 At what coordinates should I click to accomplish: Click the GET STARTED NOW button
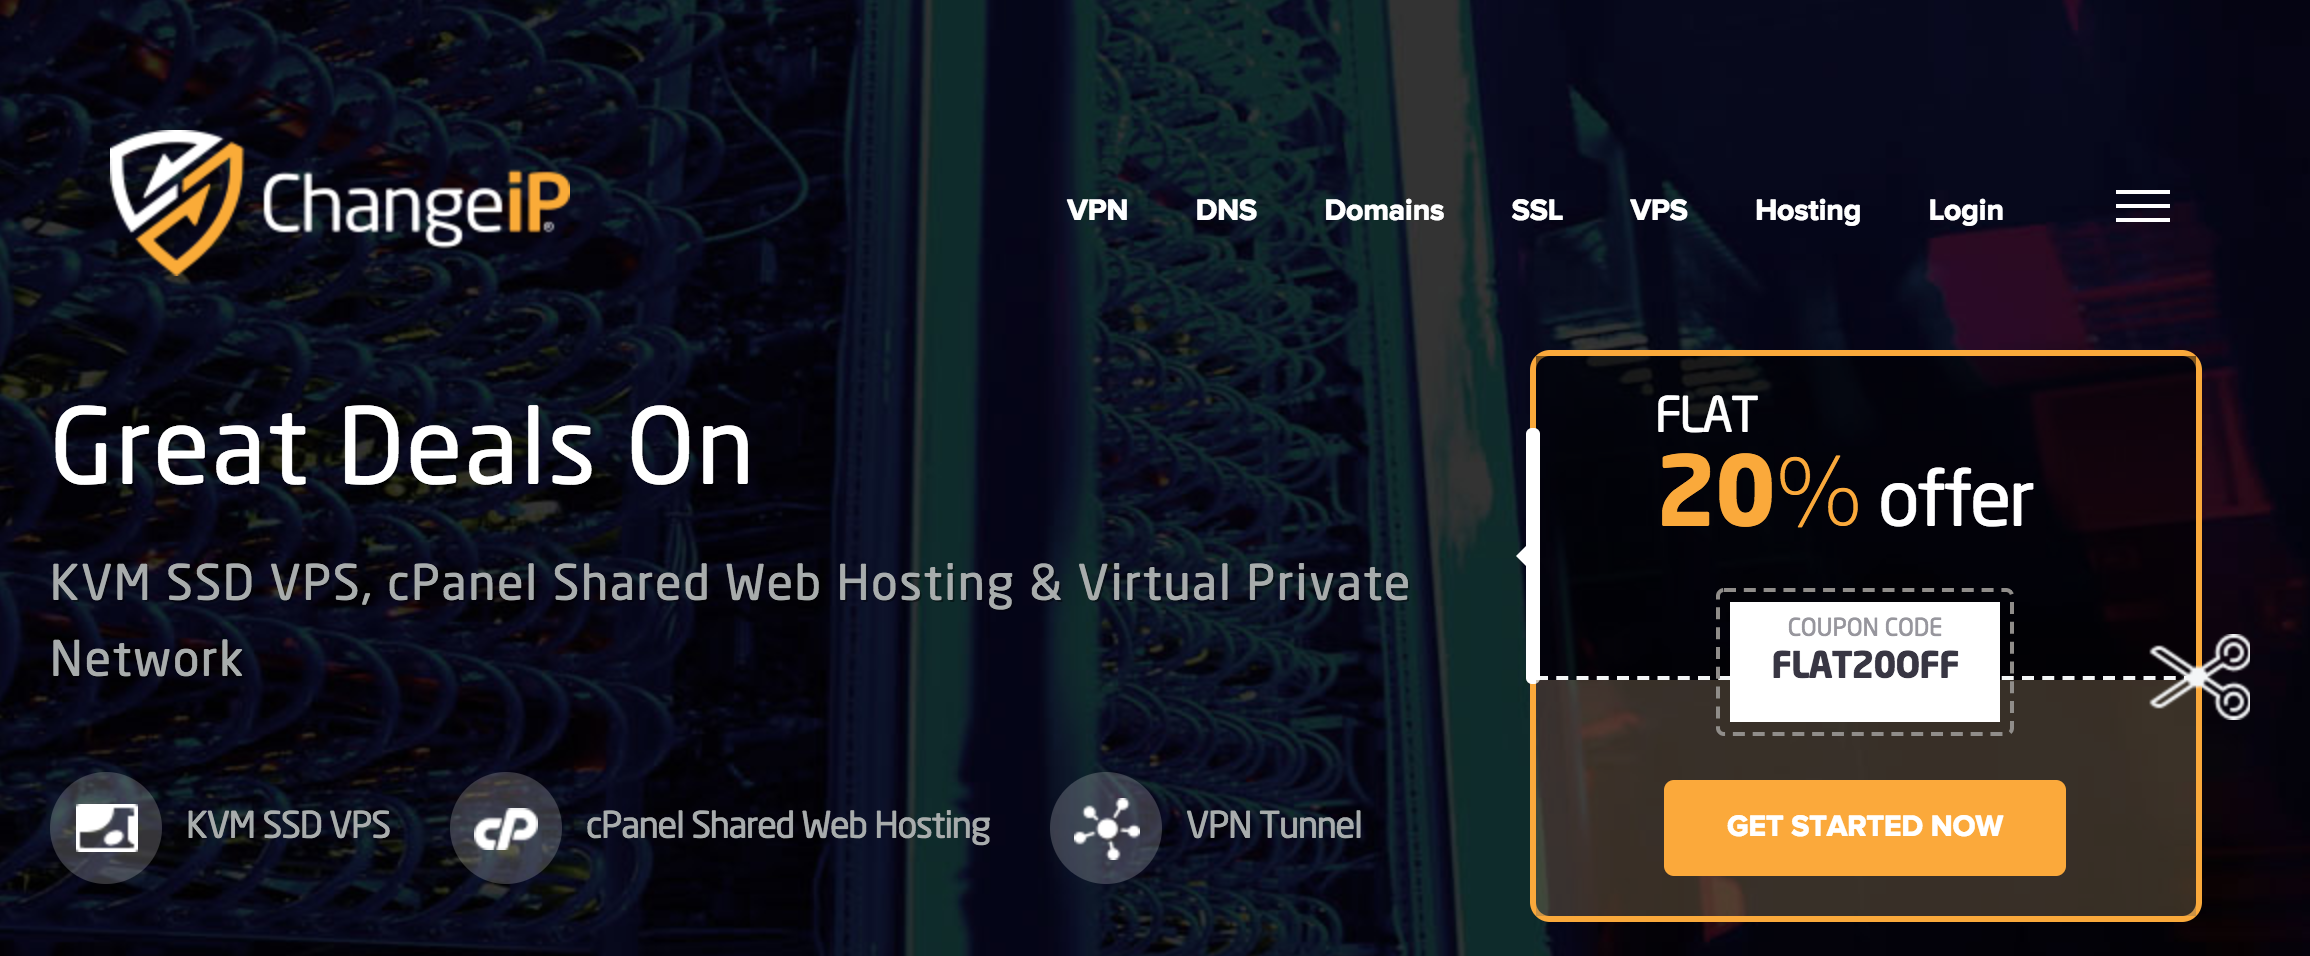pyautogui.click(x=1864, y=827)
